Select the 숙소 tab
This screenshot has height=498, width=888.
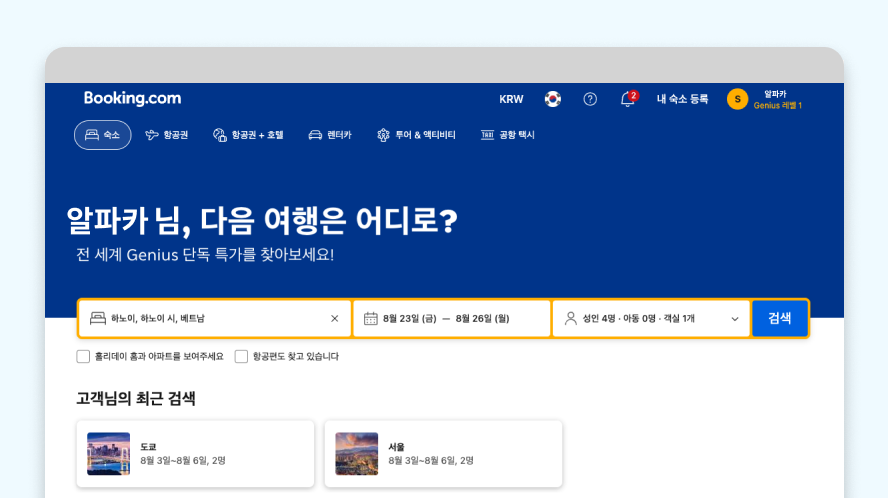tap(103, 135)
